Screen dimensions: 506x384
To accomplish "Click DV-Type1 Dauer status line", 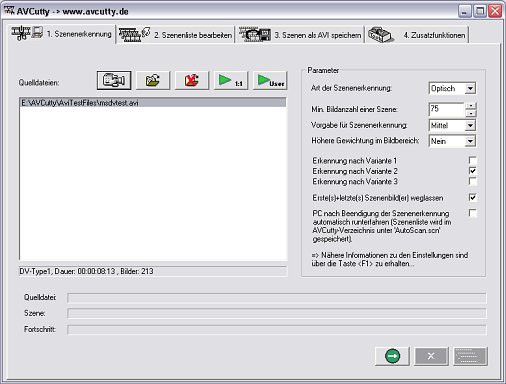I will 153,271.
